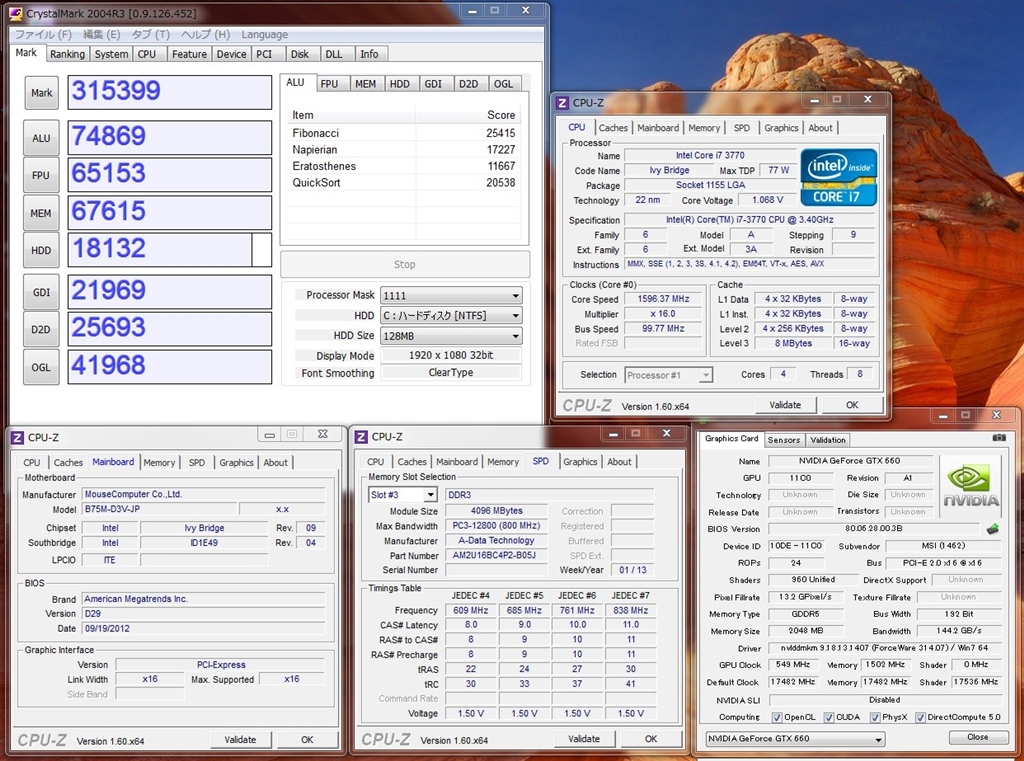This screenshot has height=761, width=1024.
Task: Click the HDD score progress bar showing 18132
Action: pyautogui.click(x=170, y=250)
